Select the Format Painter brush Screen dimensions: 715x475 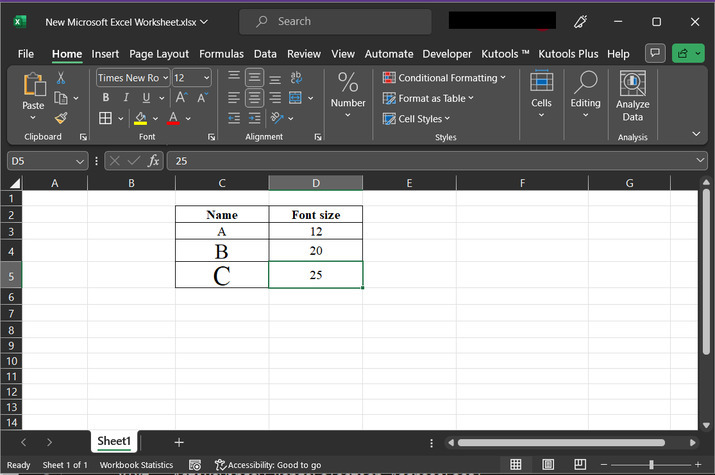61,118
